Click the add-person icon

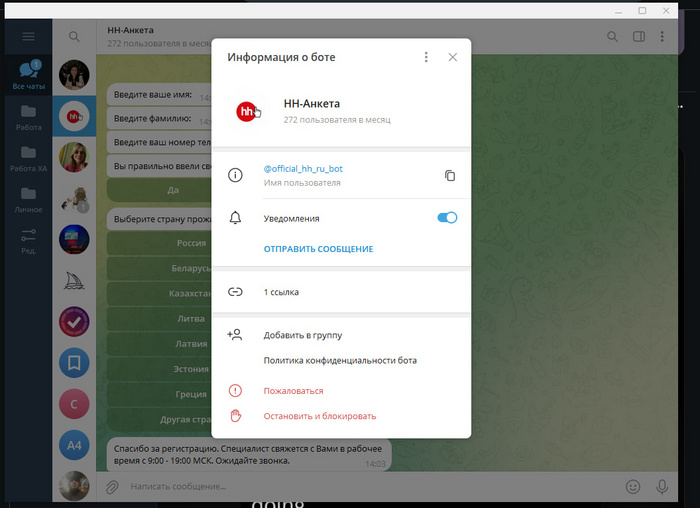(235, 335)
